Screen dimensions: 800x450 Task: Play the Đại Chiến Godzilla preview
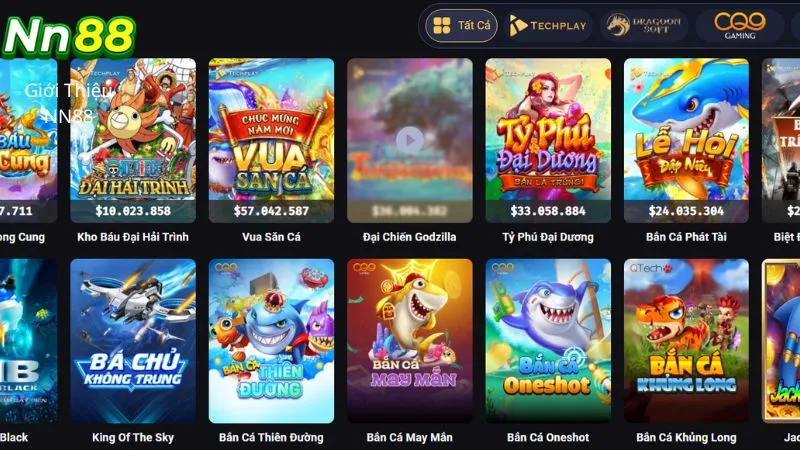(410, 140)
